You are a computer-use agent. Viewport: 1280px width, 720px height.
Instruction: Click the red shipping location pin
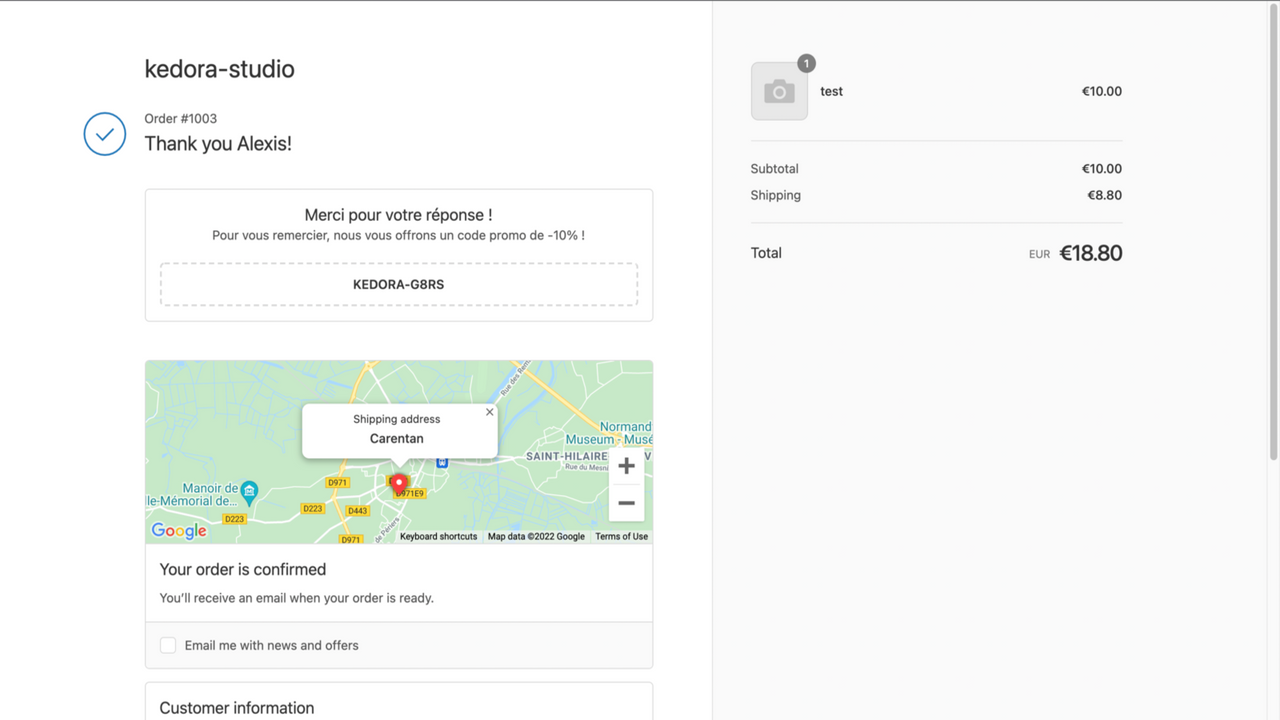click(x=398, y=485)
